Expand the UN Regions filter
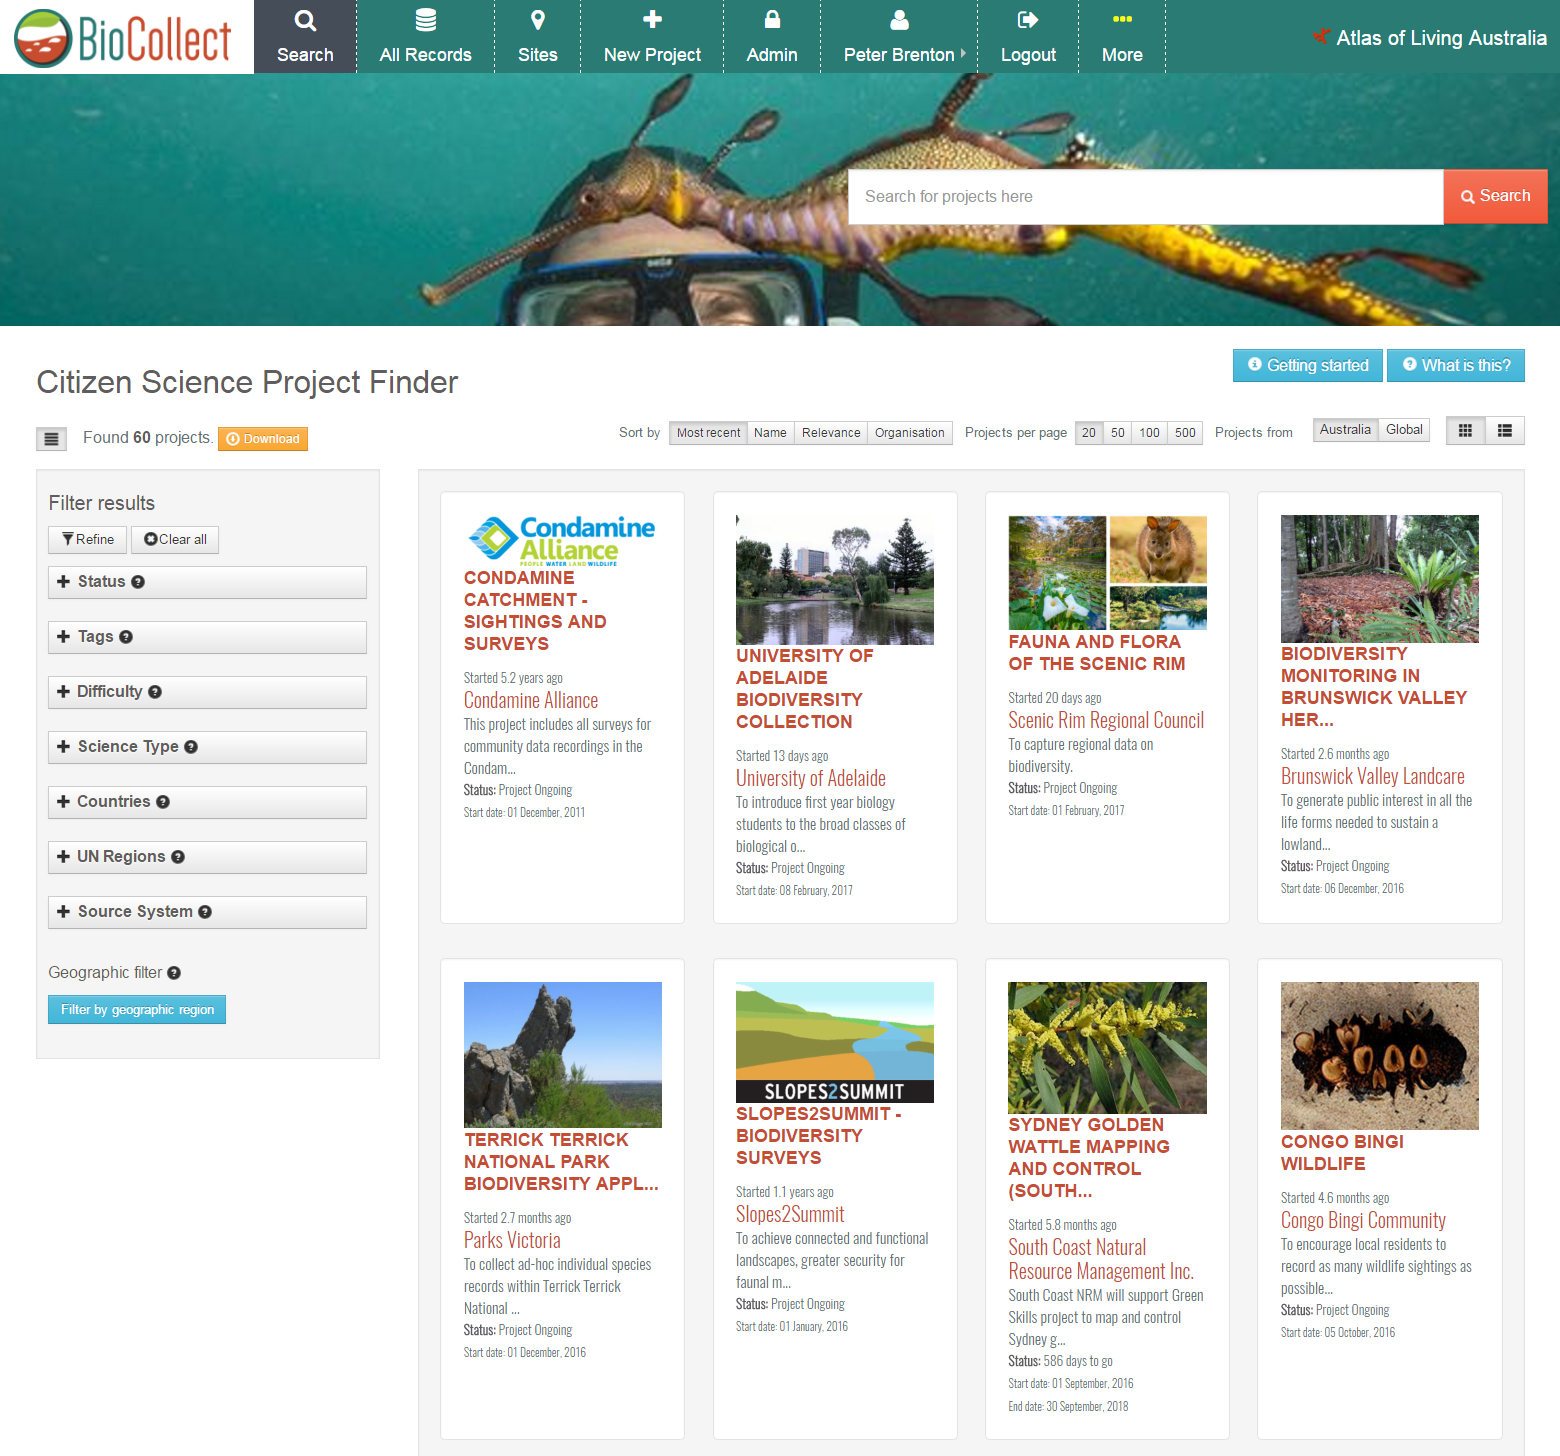The height and width of the screenshot is (1456, 1560). (207, 857)
